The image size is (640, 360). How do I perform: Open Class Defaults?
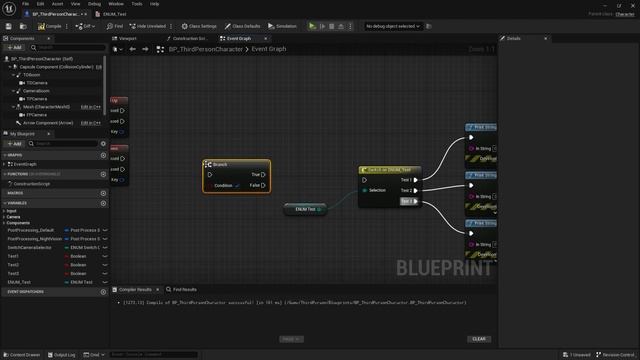click(x=242, y=27)
